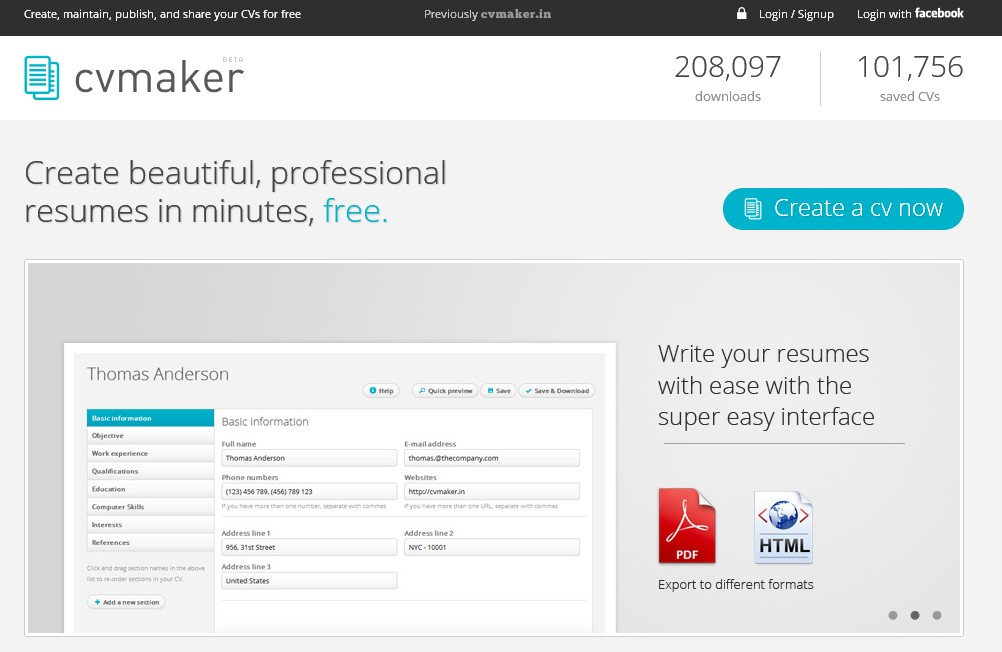Select the last carousel slide dot

coord(937,615)
